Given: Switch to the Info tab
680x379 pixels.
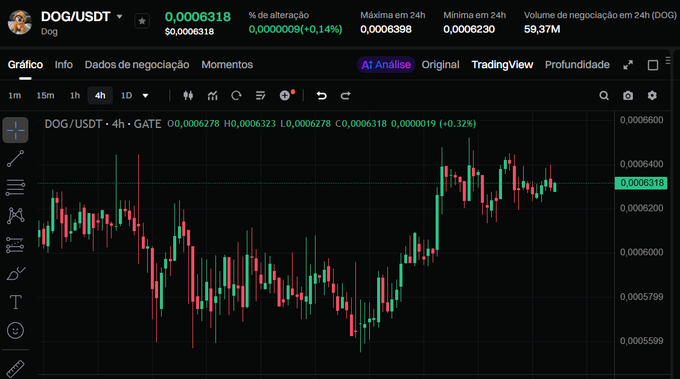Looking at the screenshot, I should [64, 65].
